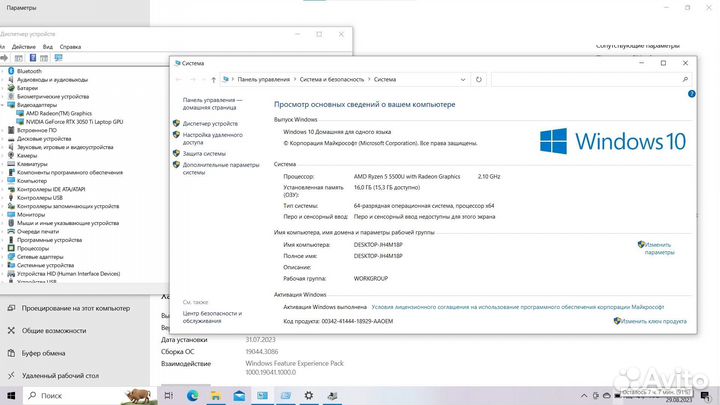
Task: Click search magnifier in Система window
Action: click(x=685, y=79)
